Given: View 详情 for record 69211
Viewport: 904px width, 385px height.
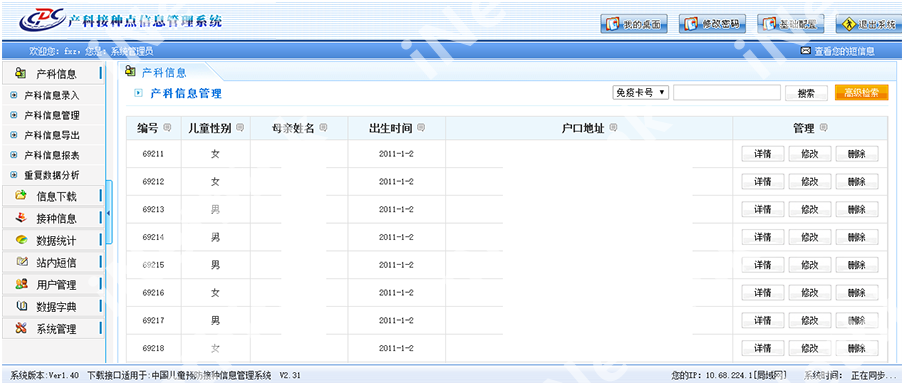Looking at the screenshot, I should pos(762,154).
